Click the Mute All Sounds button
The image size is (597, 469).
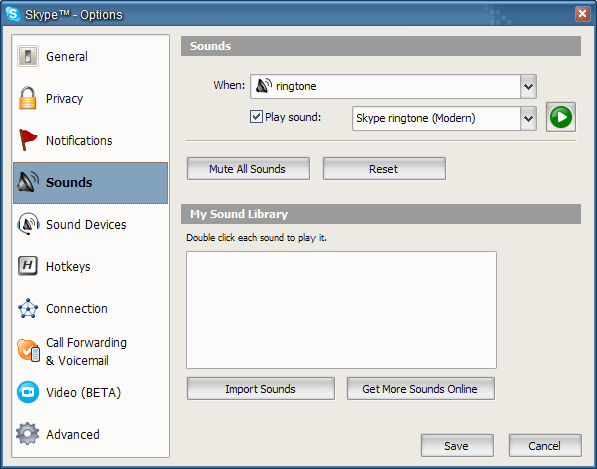(248, 169)
